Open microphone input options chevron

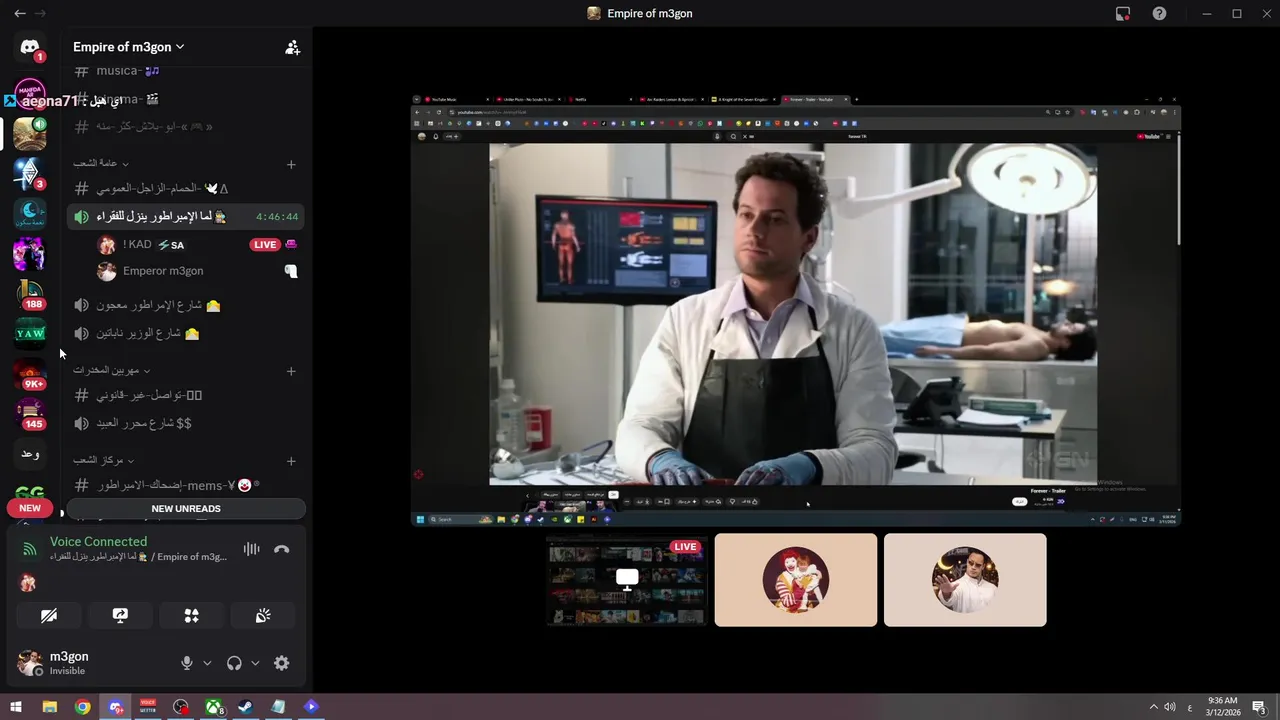207,663
